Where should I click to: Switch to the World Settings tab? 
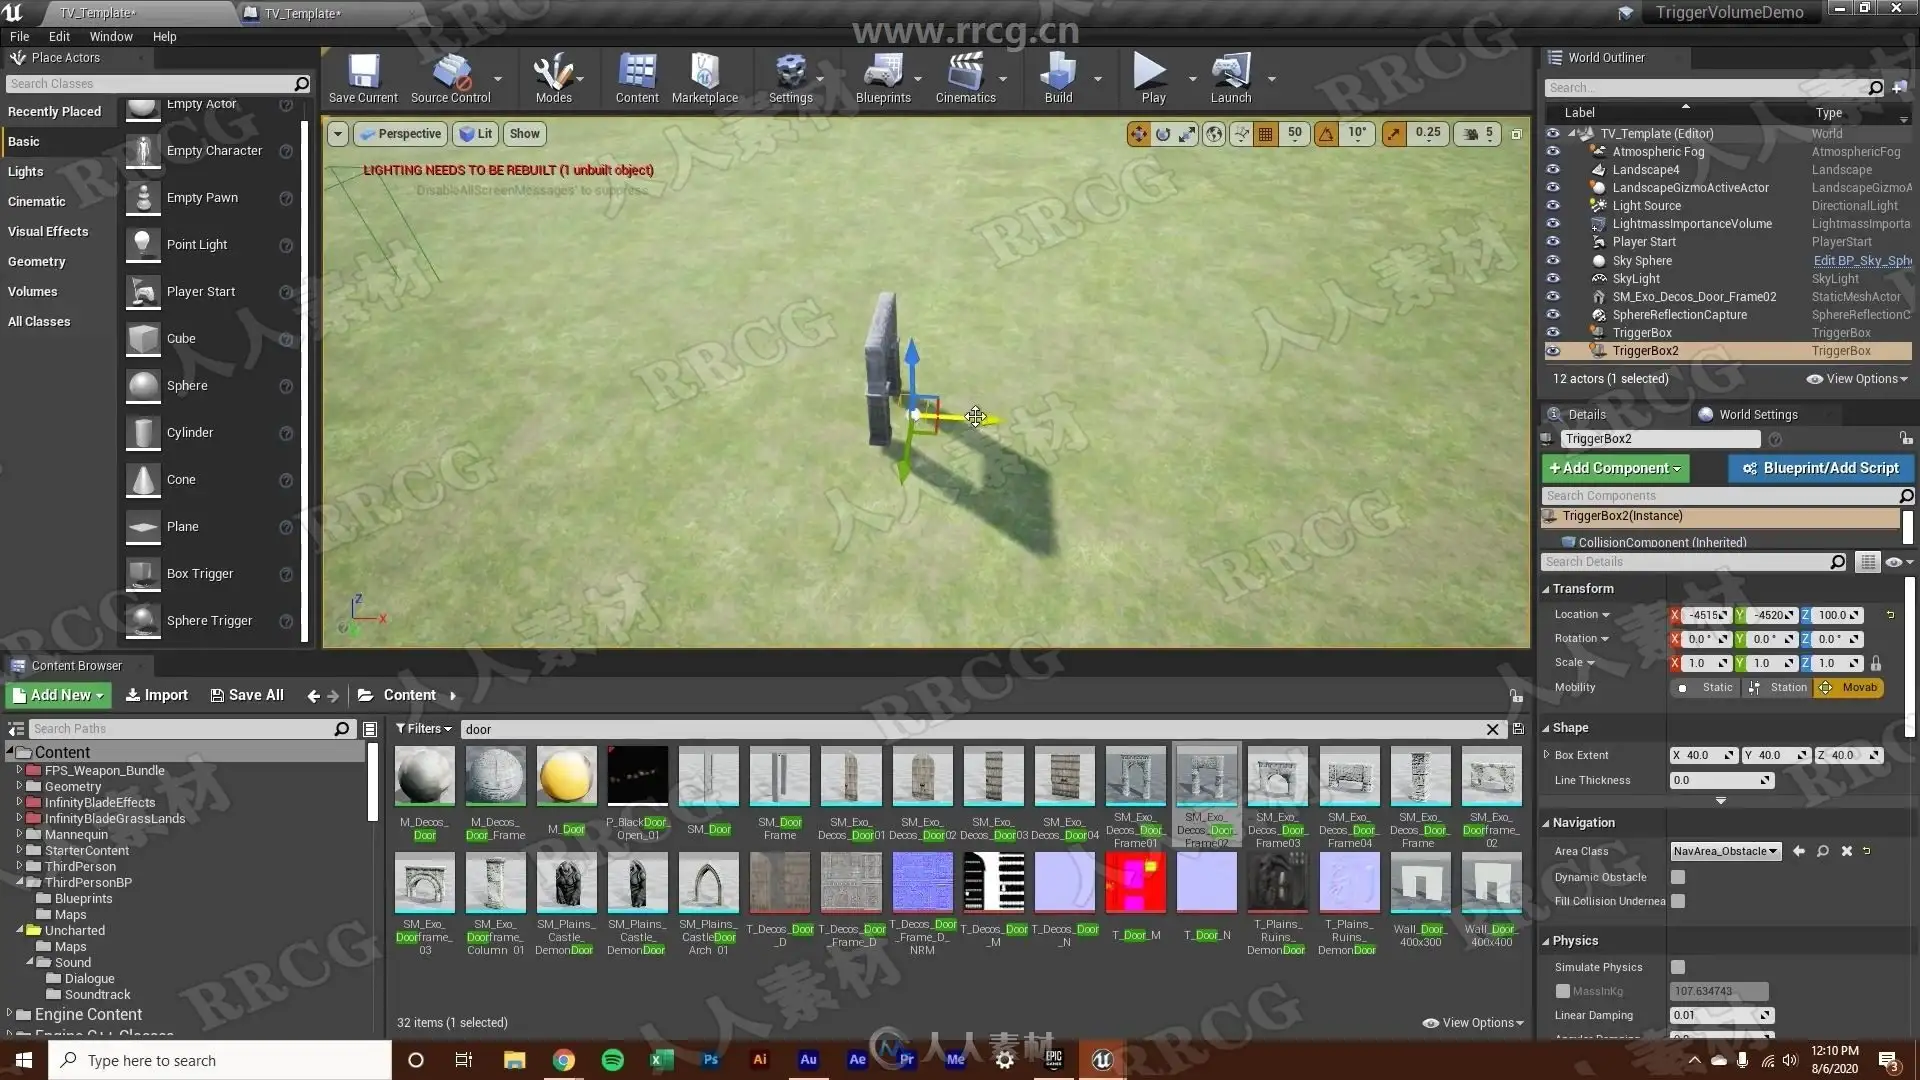(x=1757, y=415)
